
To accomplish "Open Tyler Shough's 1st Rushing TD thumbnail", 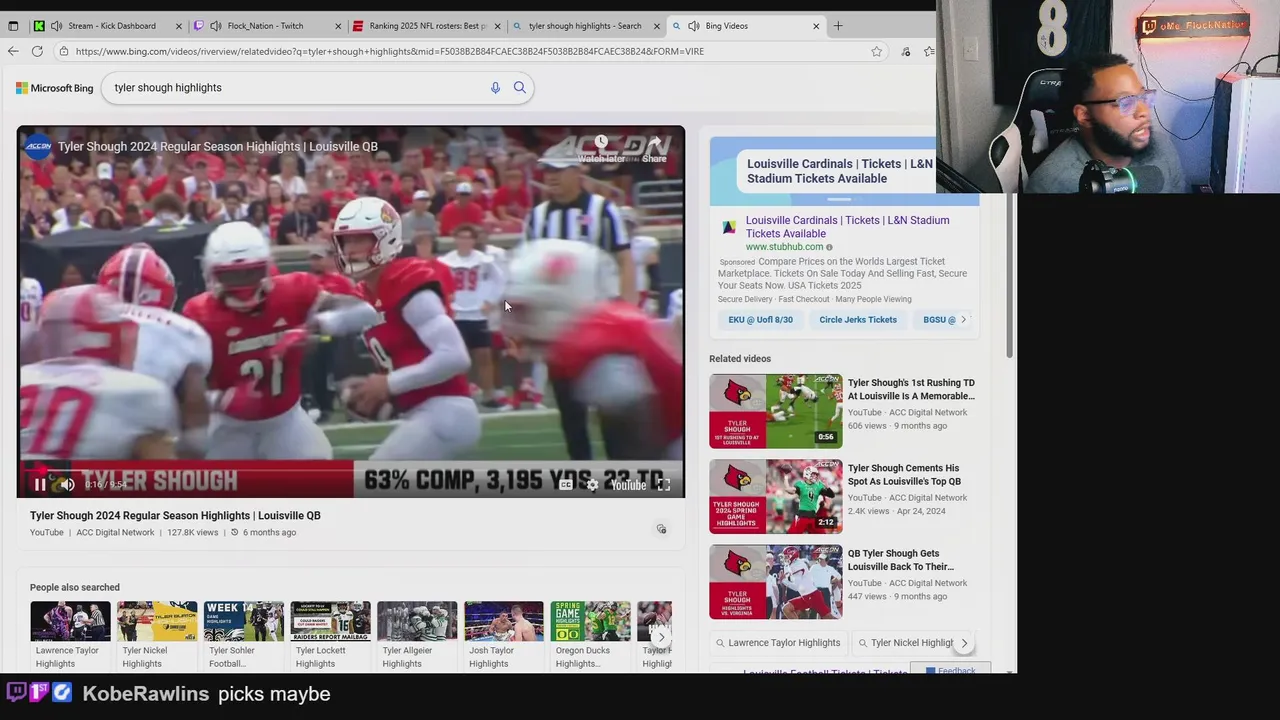I will tap(776, 411).
